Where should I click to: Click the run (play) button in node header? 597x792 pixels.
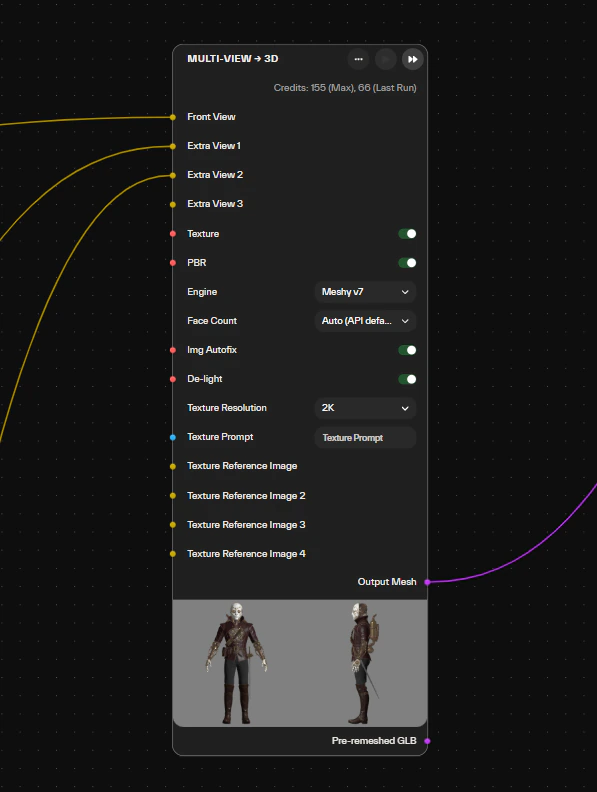pos(385,59)
